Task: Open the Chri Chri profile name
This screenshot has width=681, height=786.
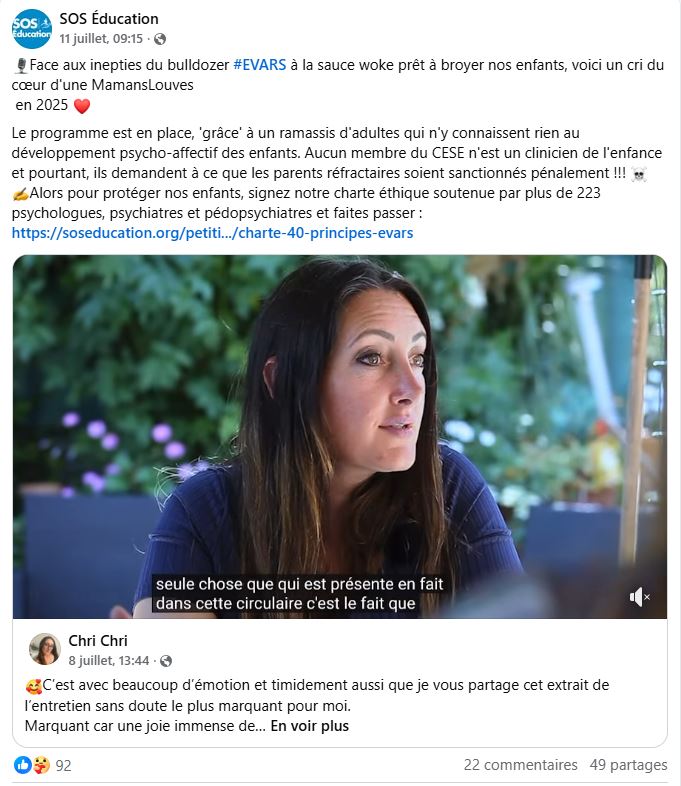Action: (98, 641)
